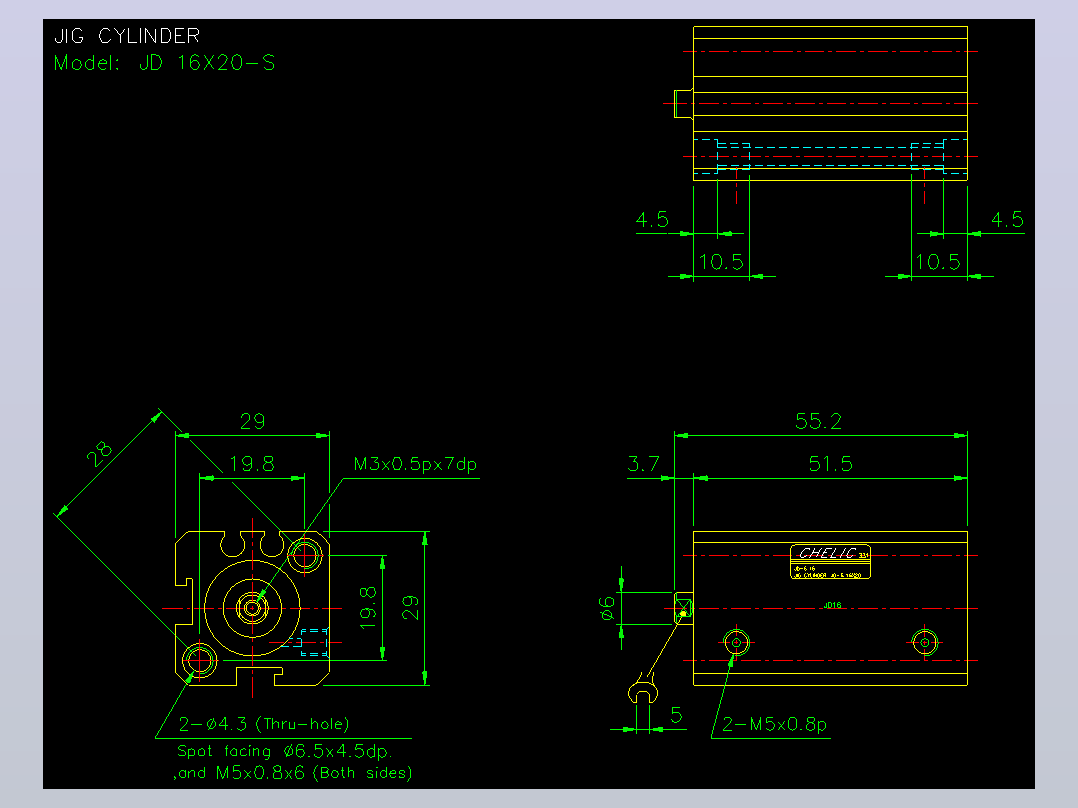Image resolution: width=1078 pixels, height=808 pixels.
Task: Click the '3.7' dimension text
Action: click(x=644, y=463)
